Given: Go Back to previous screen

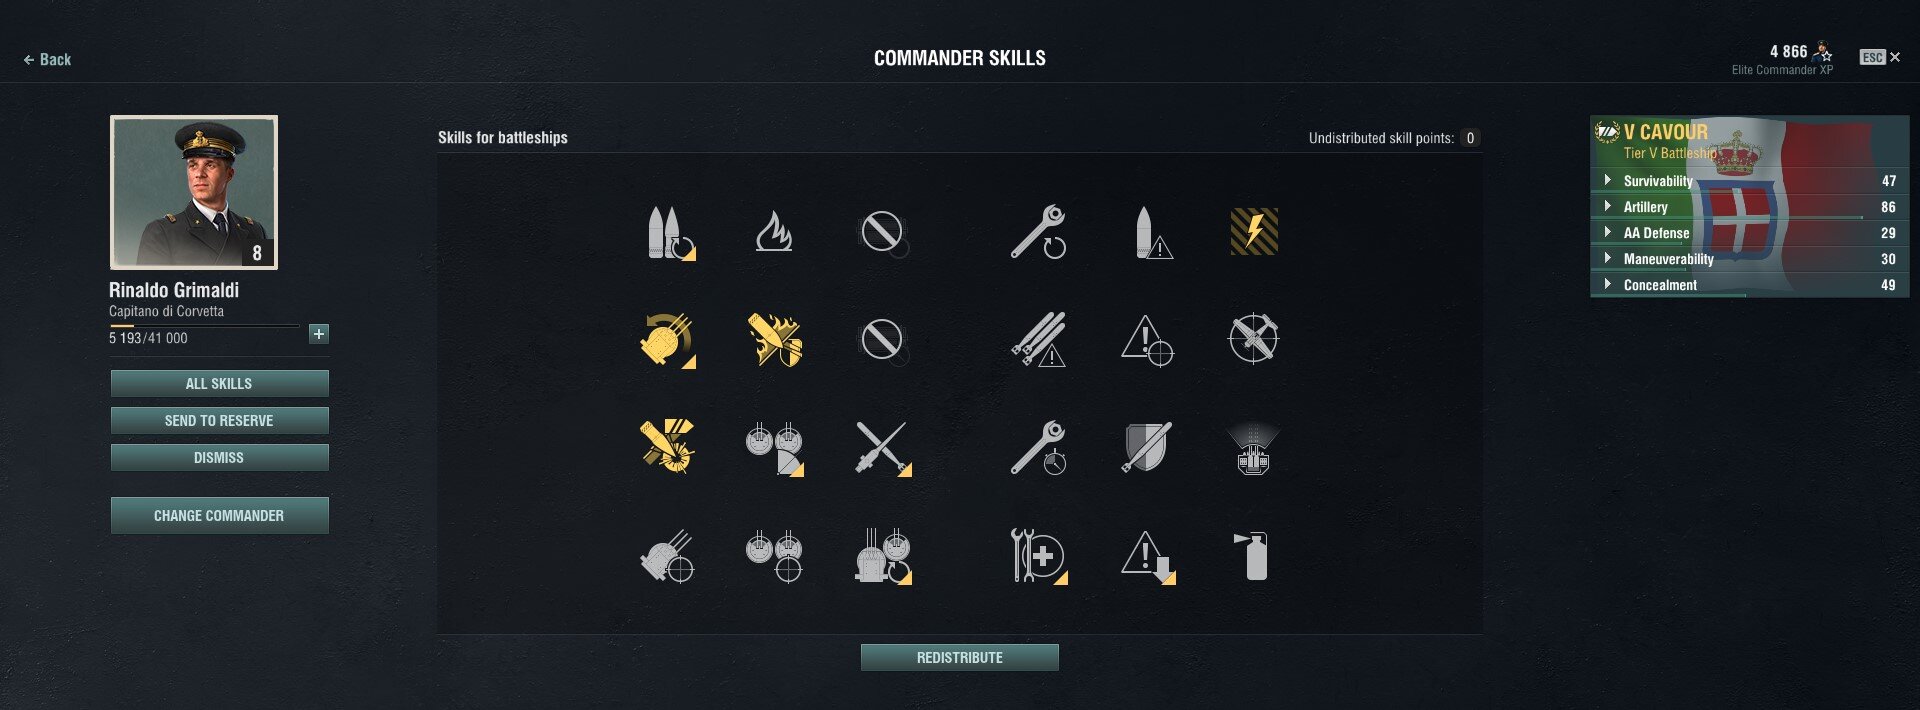Looking at the screenshot, I should (47, 60).
